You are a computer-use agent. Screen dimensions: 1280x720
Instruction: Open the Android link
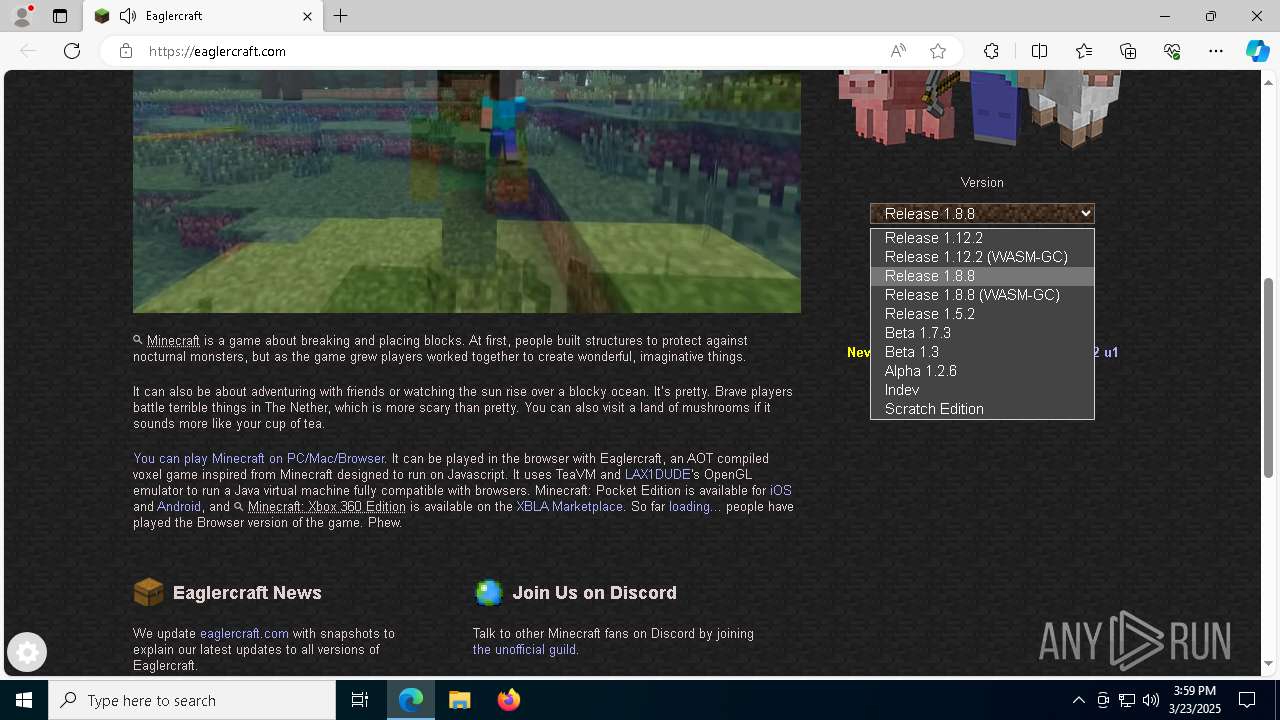click(x=179, y=507)
